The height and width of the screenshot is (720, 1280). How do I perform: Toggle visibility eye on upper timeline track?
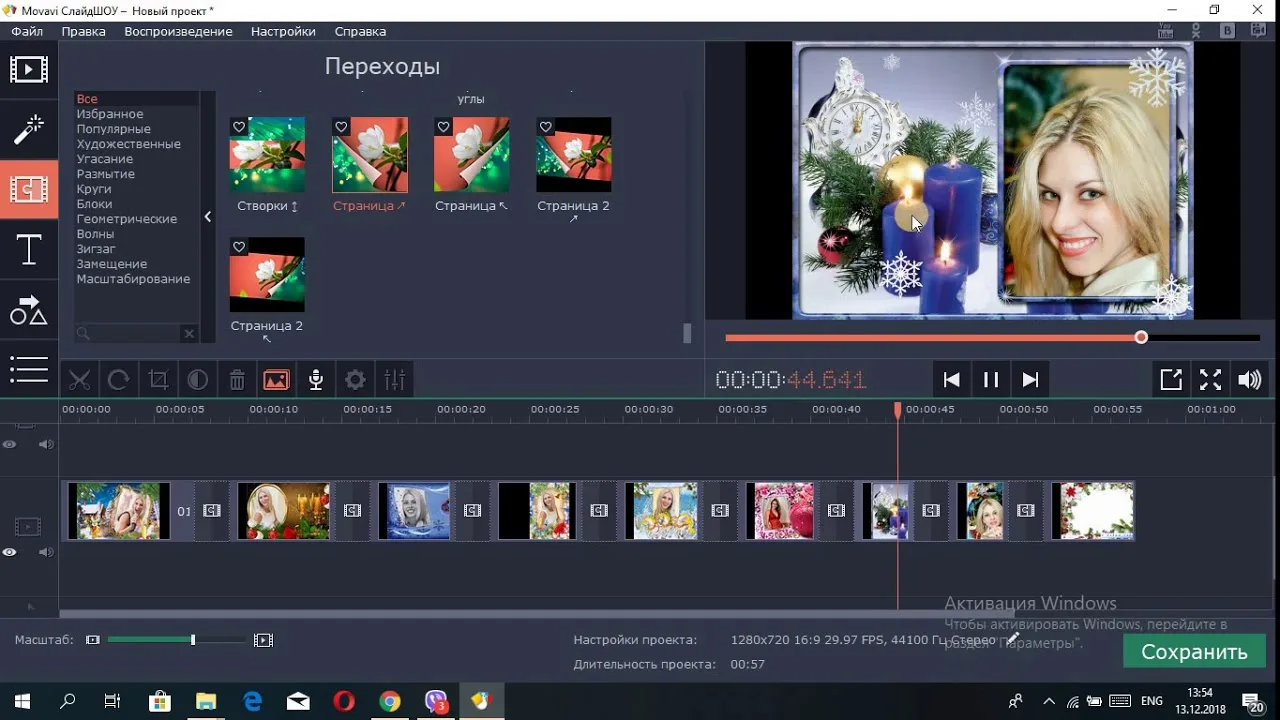point(10,444)
